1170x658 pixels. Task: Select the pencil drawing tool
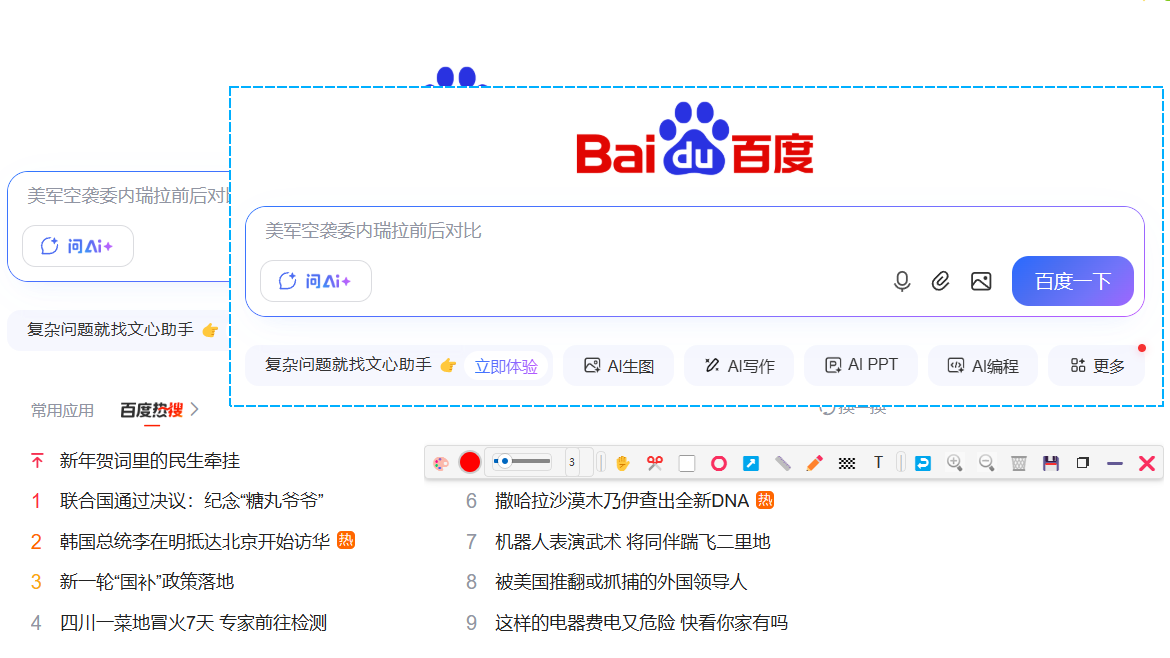814,462
